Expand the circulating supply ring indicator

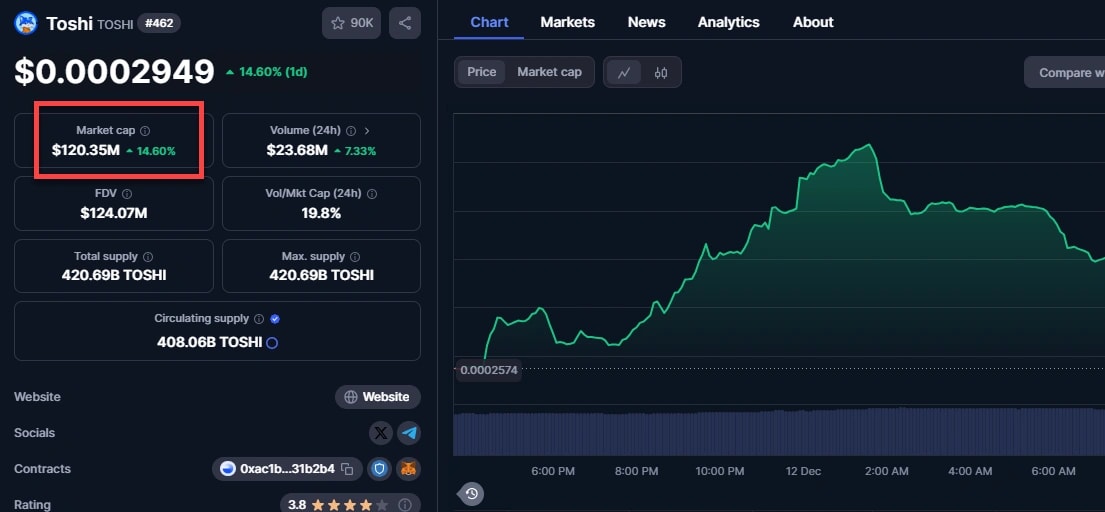272,342
